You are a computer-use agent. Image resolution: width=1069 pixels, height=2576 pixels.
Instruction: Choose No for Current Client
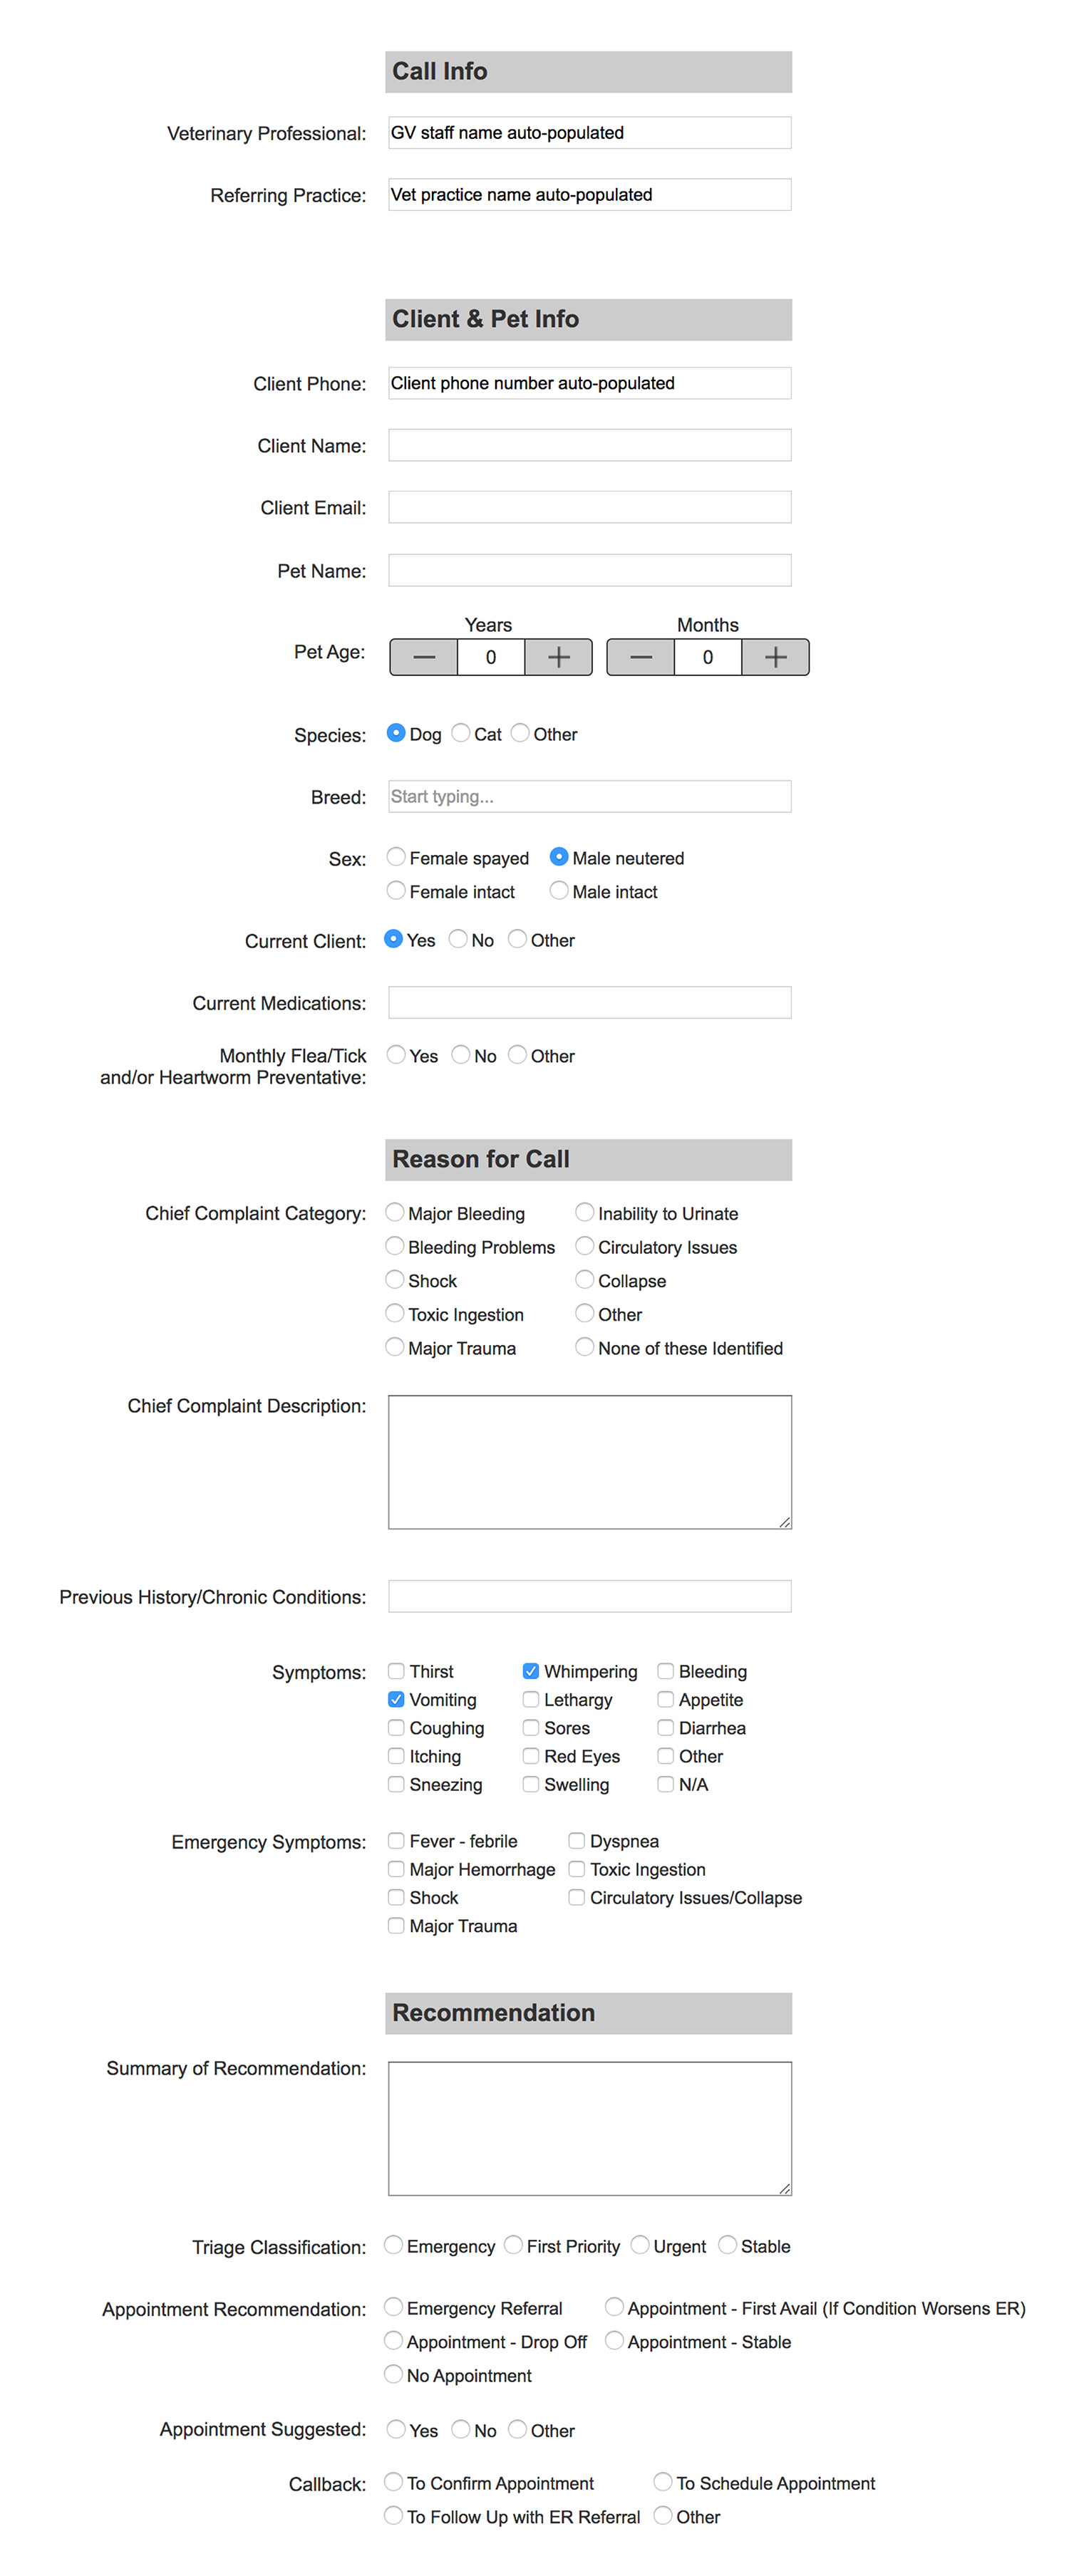[458, 939]
